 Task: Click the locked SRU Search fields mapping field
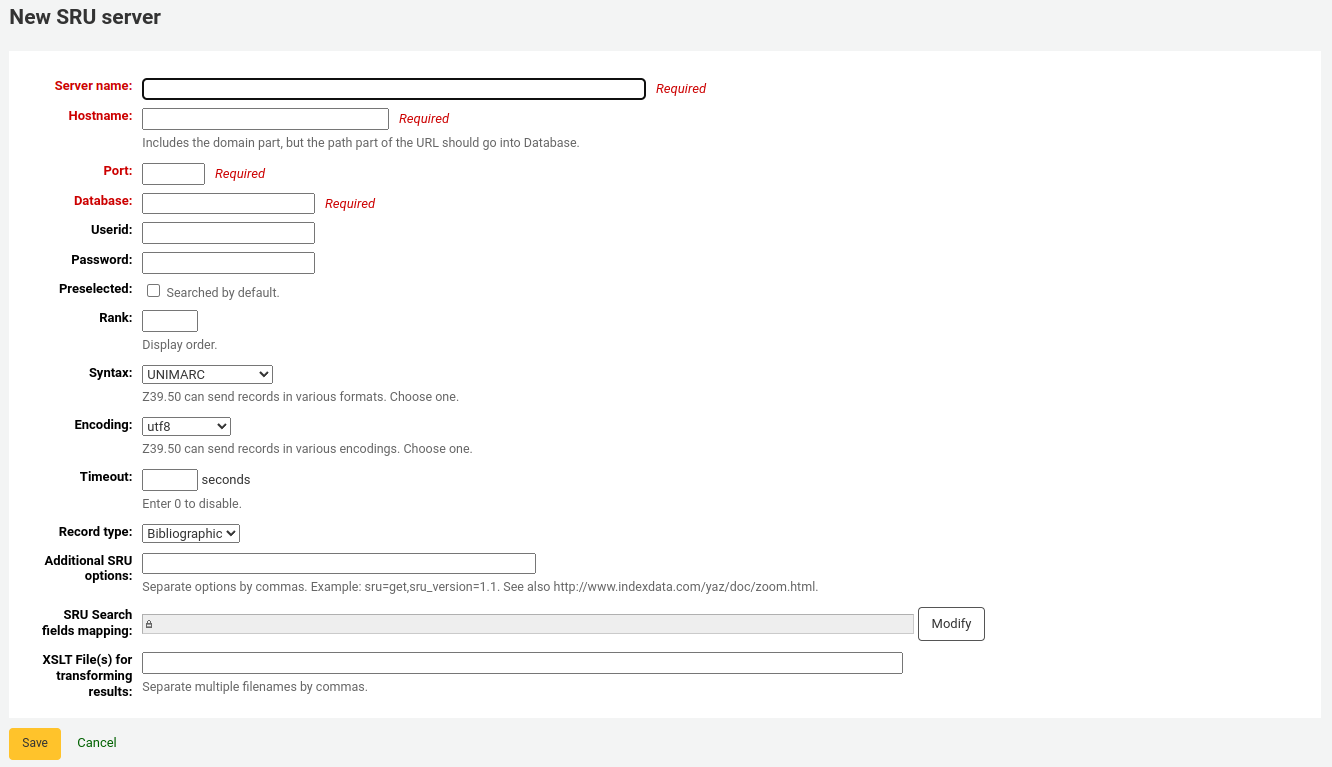click(x=528, y=624)
